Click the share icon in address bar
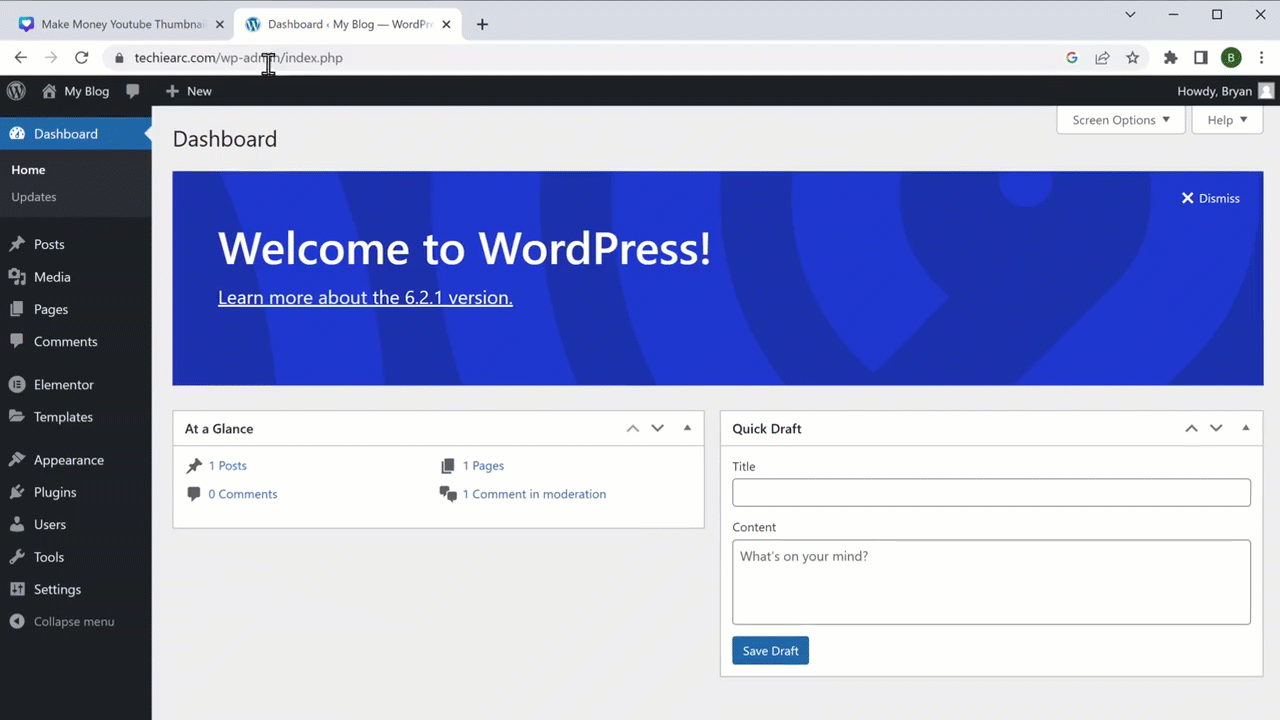This screenshot has width=1280, height=720. click(x=1102, y=58)
